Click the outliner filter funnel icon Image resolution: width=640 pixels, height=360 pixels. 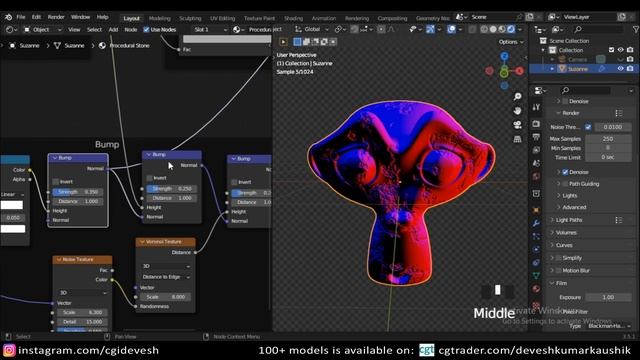click(636, 29)
